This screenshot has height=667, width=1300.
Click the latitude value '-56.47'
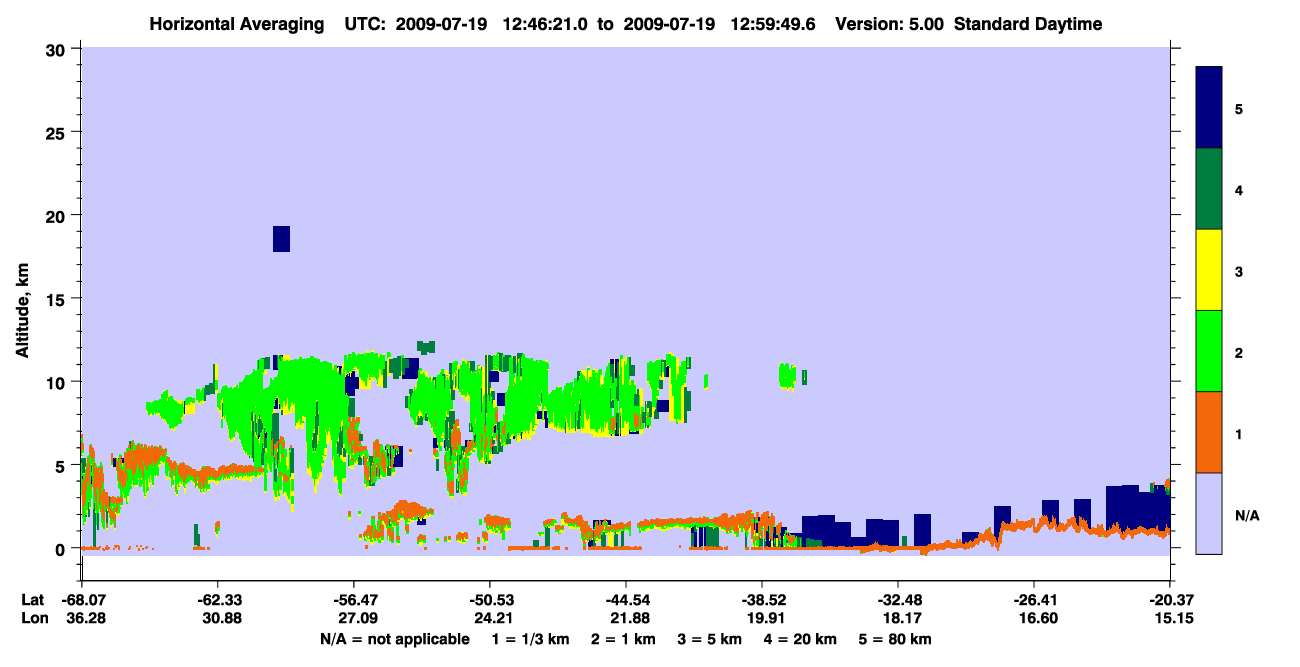click(x=354, y=600)
